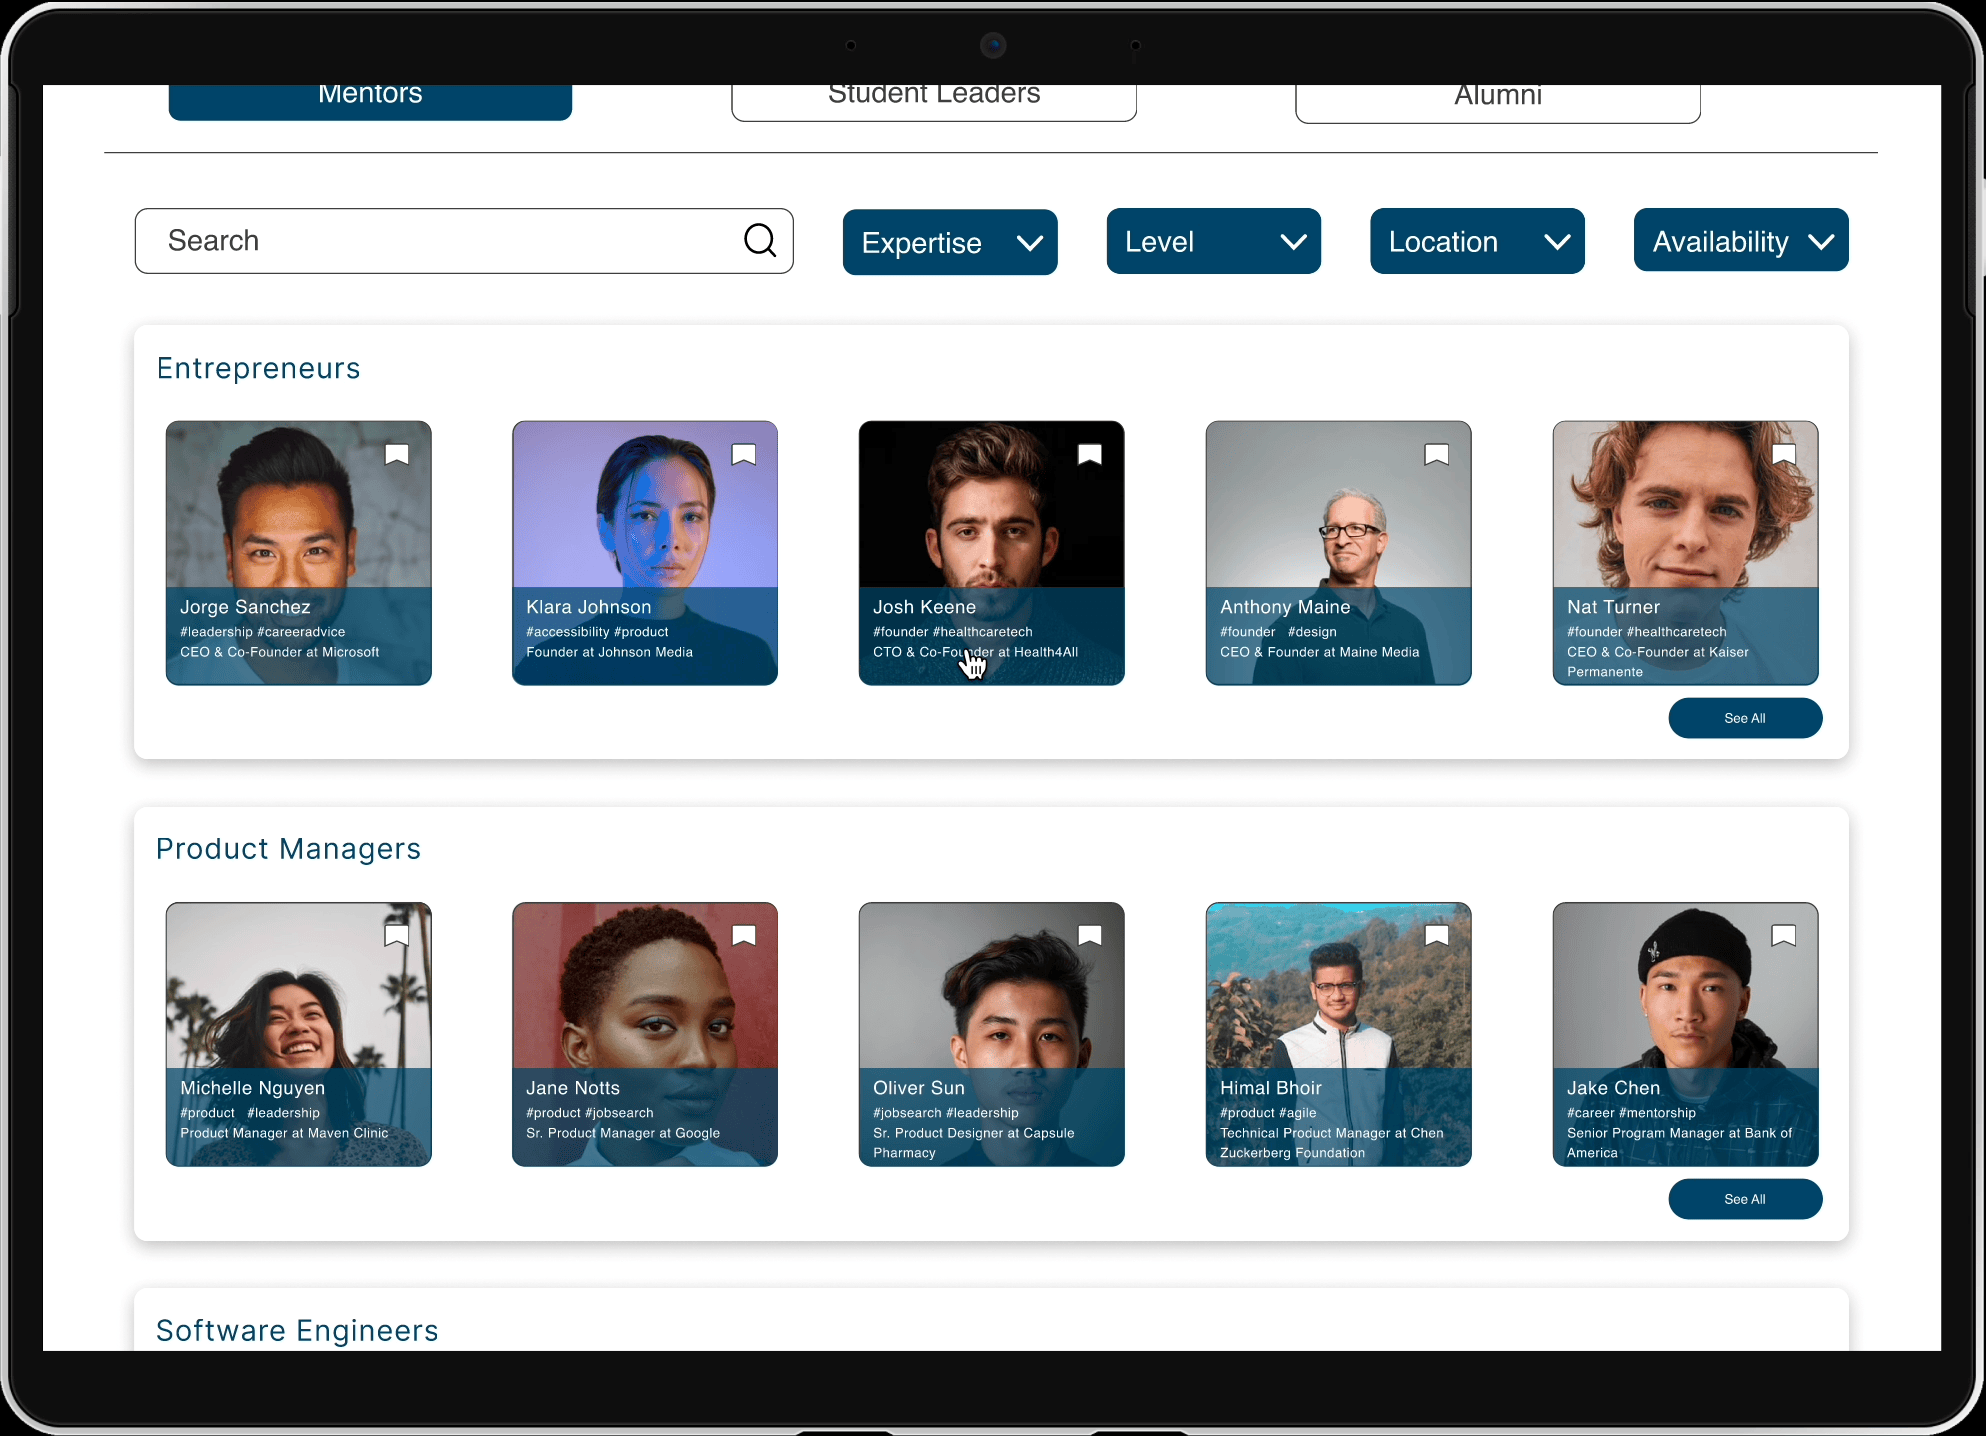This screenshot has height=1436, width=1986.
Task: Bookmark Jorge Sanchez's mentor card
Action: [x=397, y=455]
